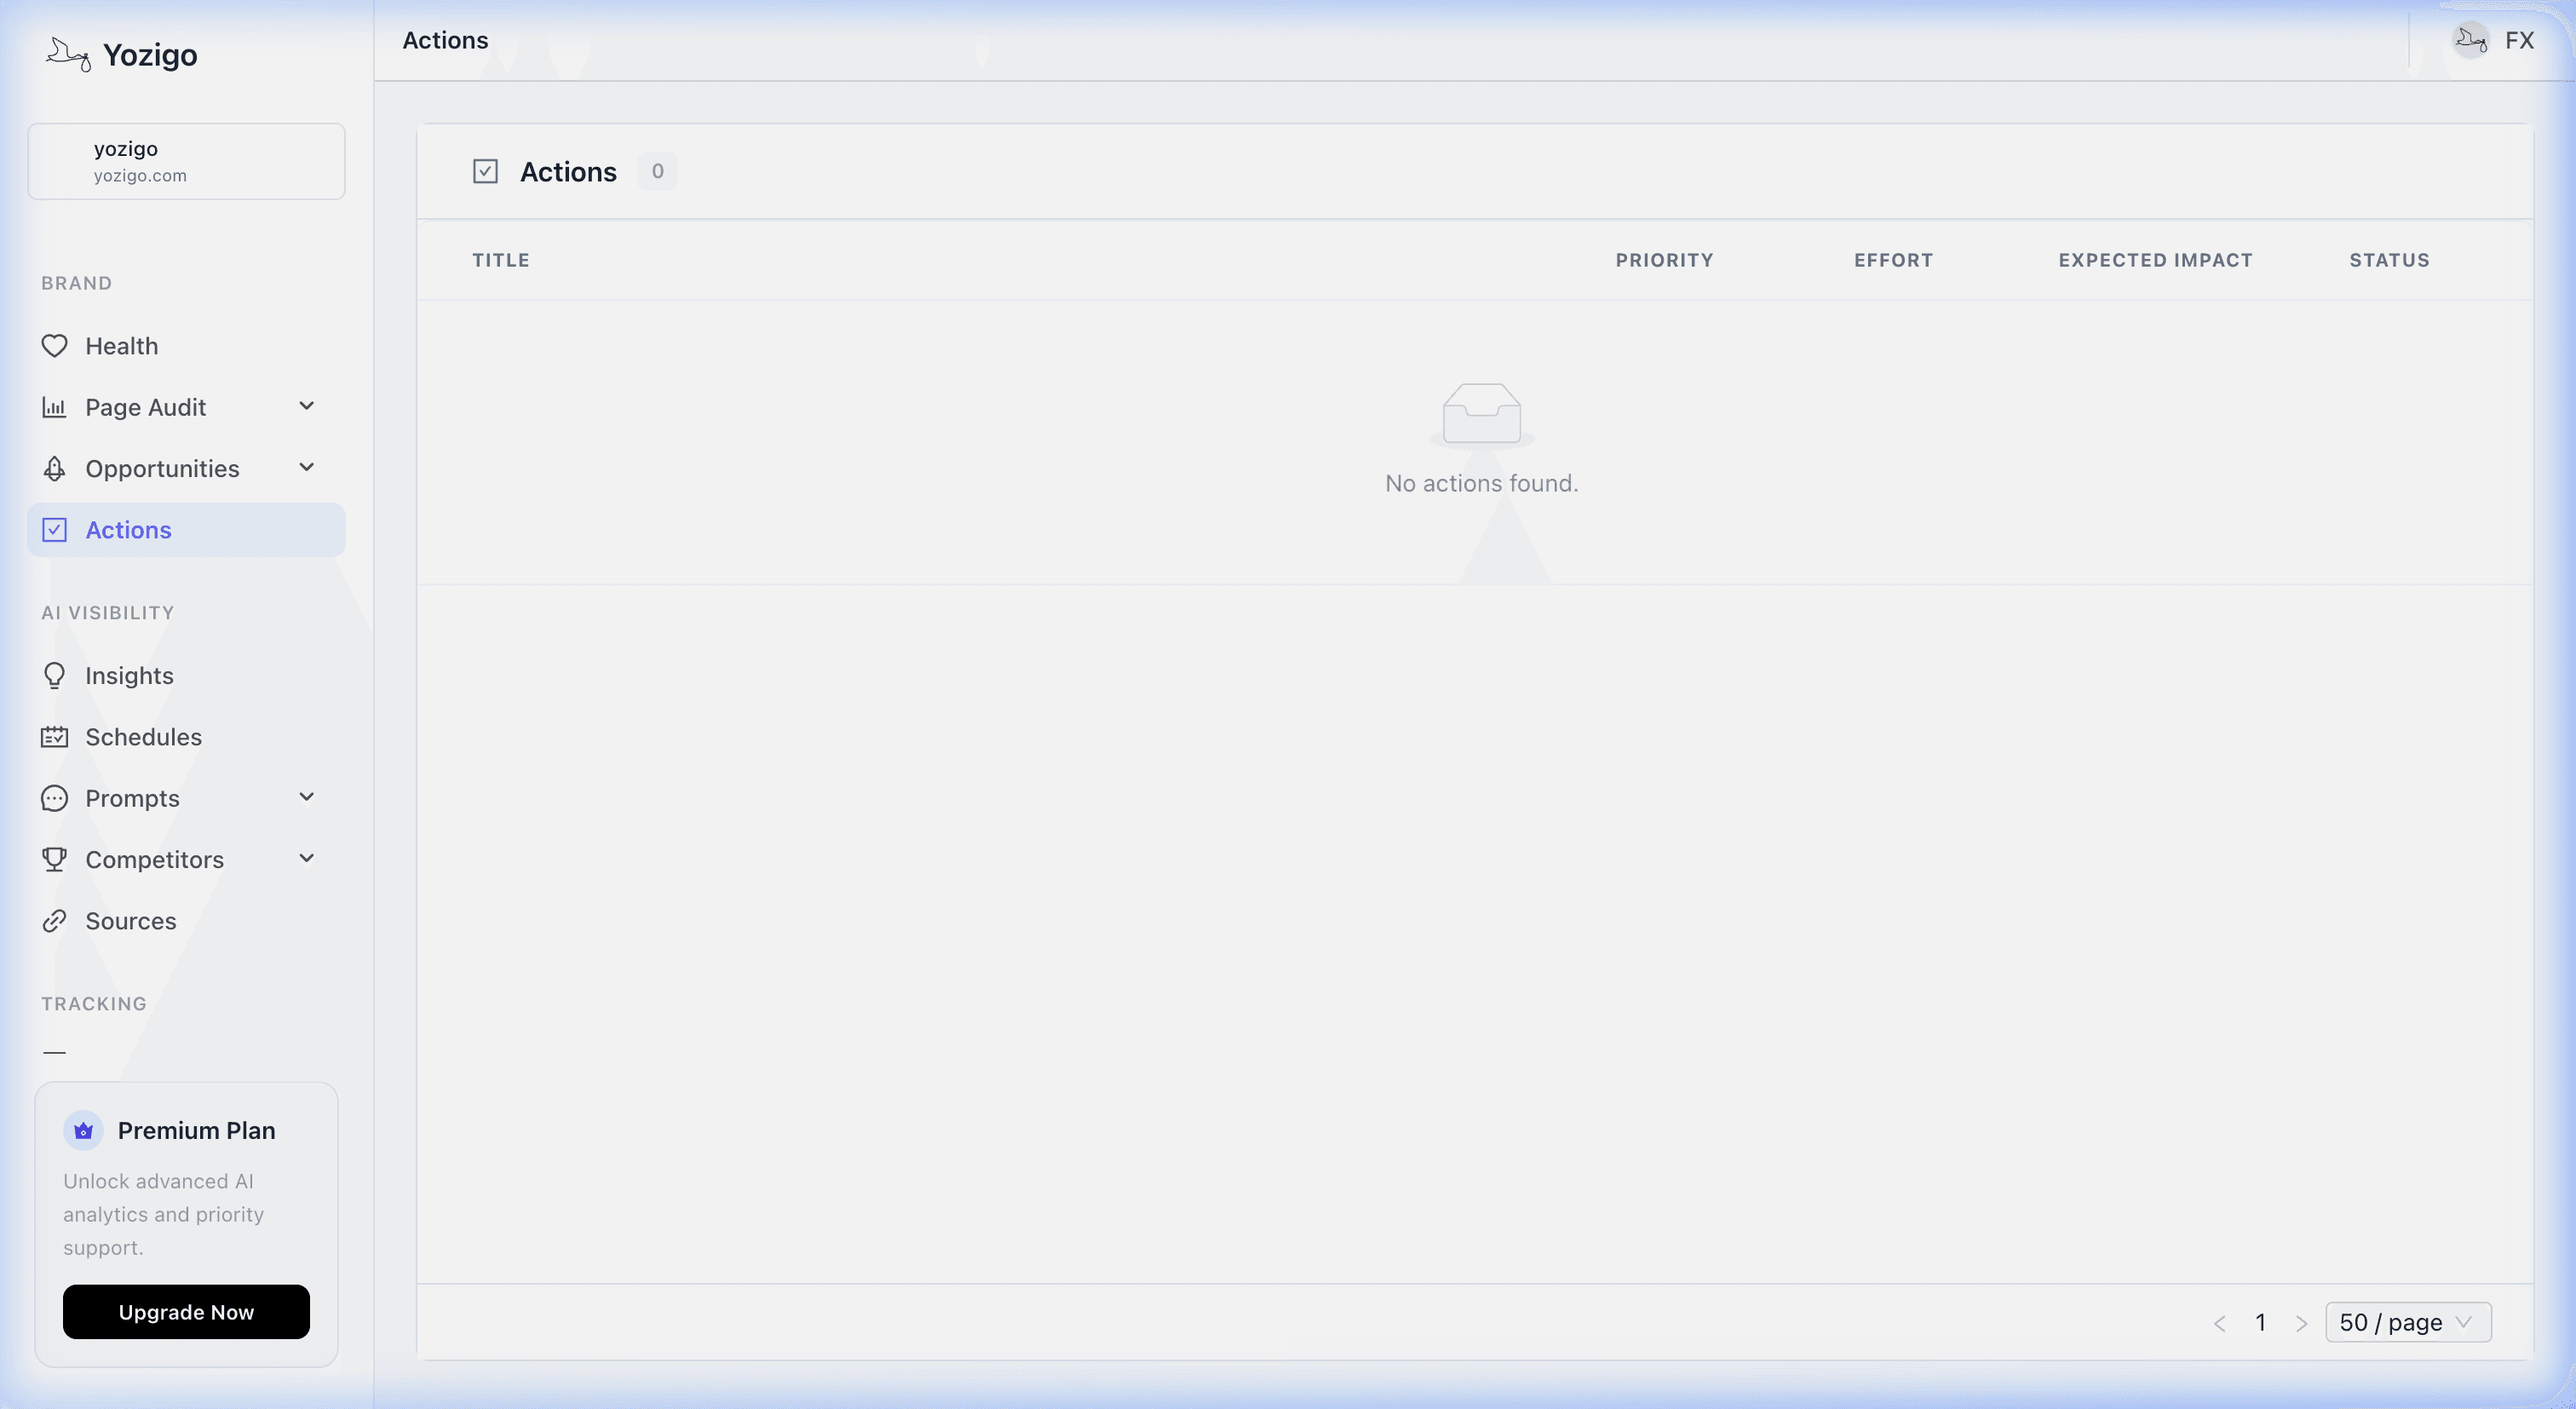This screenshot has height=1409, width=2576.
Task: Open Insights via the lightbulb icon
Action: 55,675
